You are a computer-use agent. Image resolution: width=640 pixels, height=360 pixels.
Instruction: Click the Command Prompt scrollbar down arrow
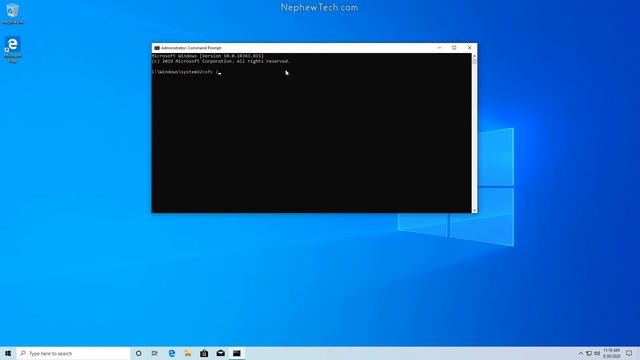[x=474, y=210]
